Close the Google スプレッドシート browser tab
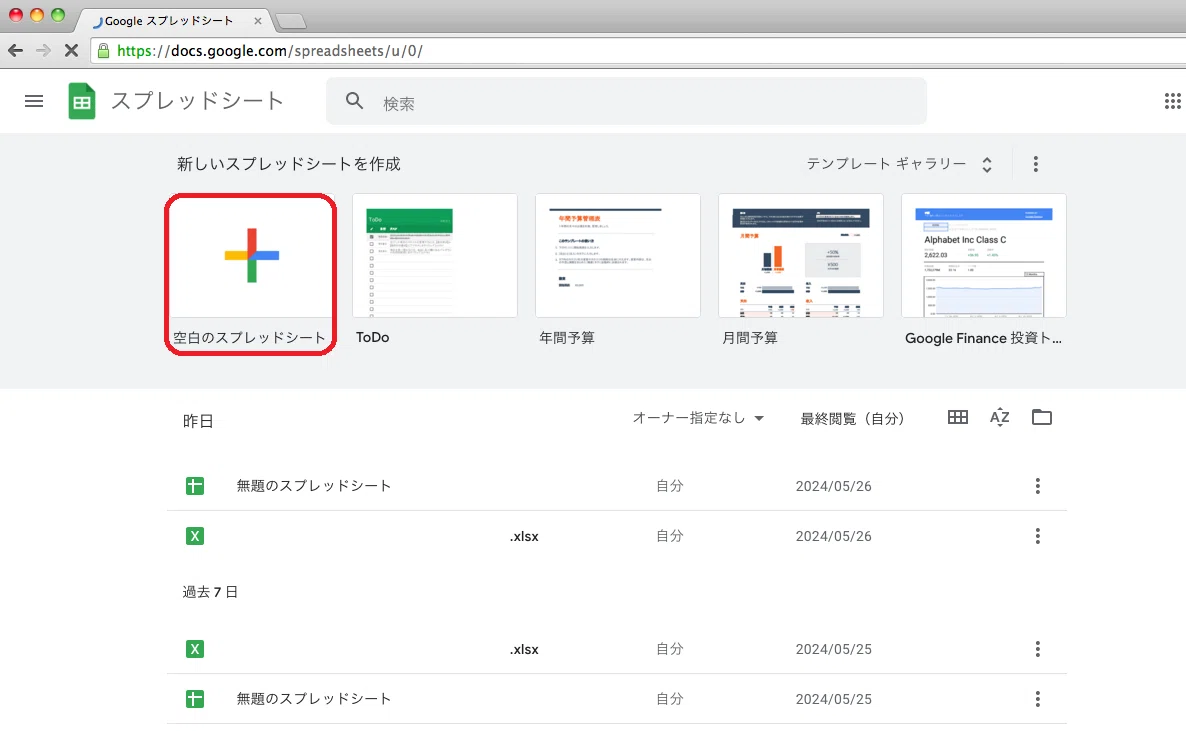The image size is (1186, 731). (258, 21)
